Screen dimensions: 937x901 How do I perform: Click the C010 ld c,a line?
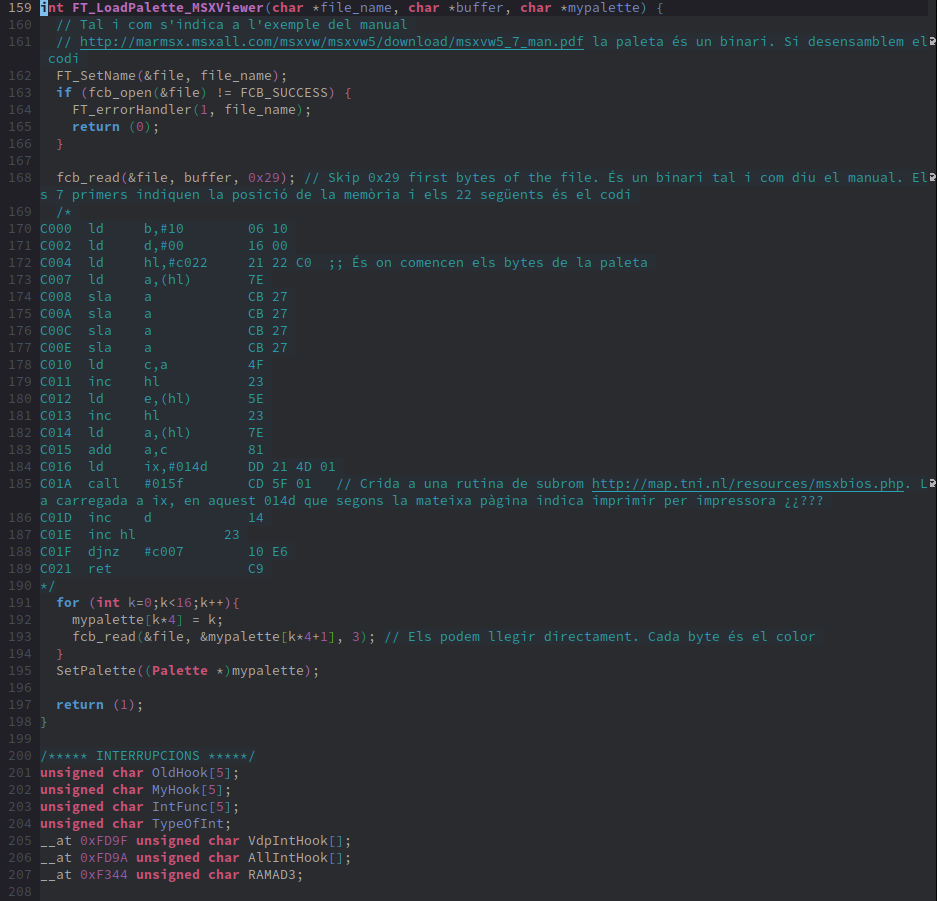[x=152, y=364]
